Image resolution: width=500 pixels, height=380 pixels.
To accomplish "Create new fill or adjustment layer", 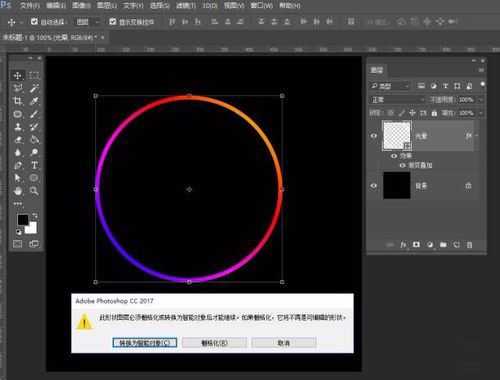I will click(430, 245).
